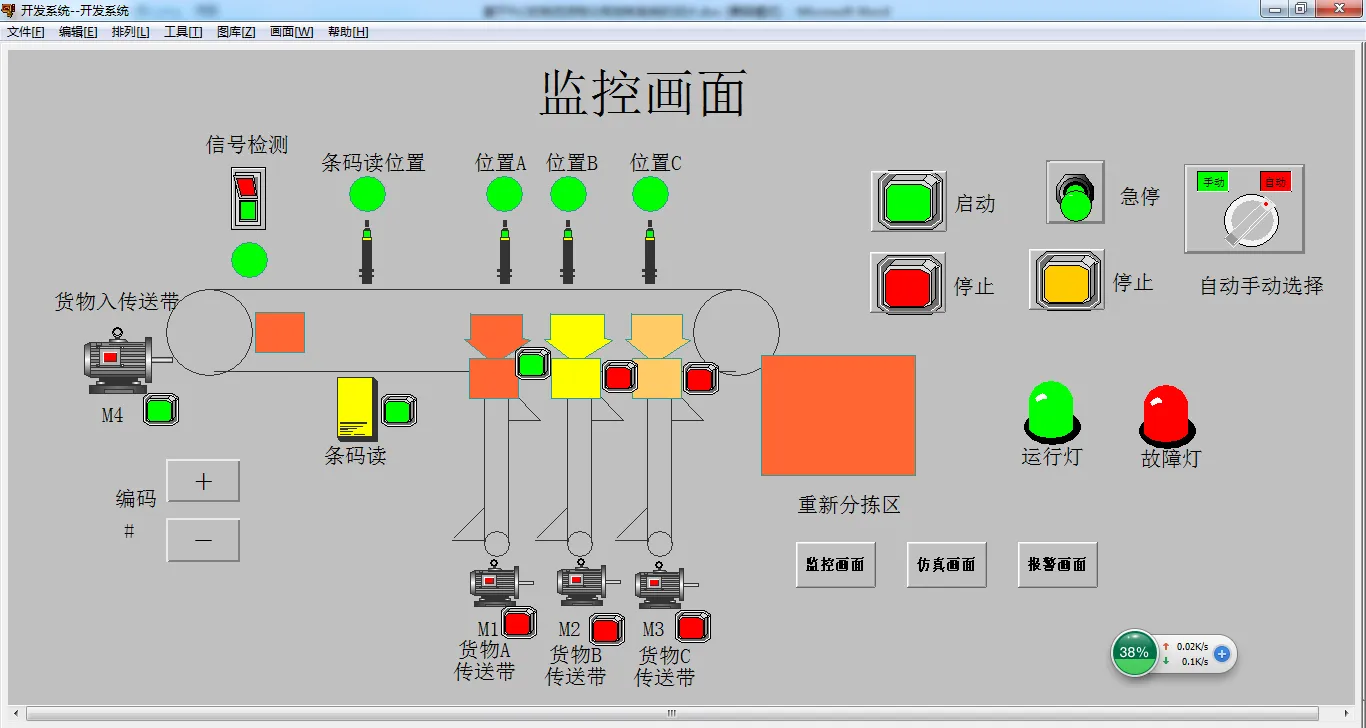Click the orange 重新分拣区 re-sort bin
The height and width of the screenshot is (728, 1366).
coord(838,415)
